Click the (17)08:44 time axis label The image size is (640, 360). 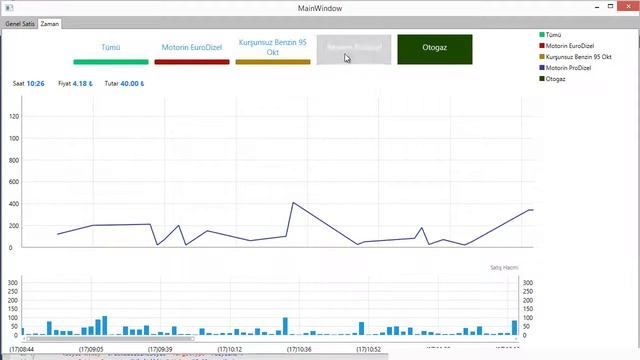[22, 350]
